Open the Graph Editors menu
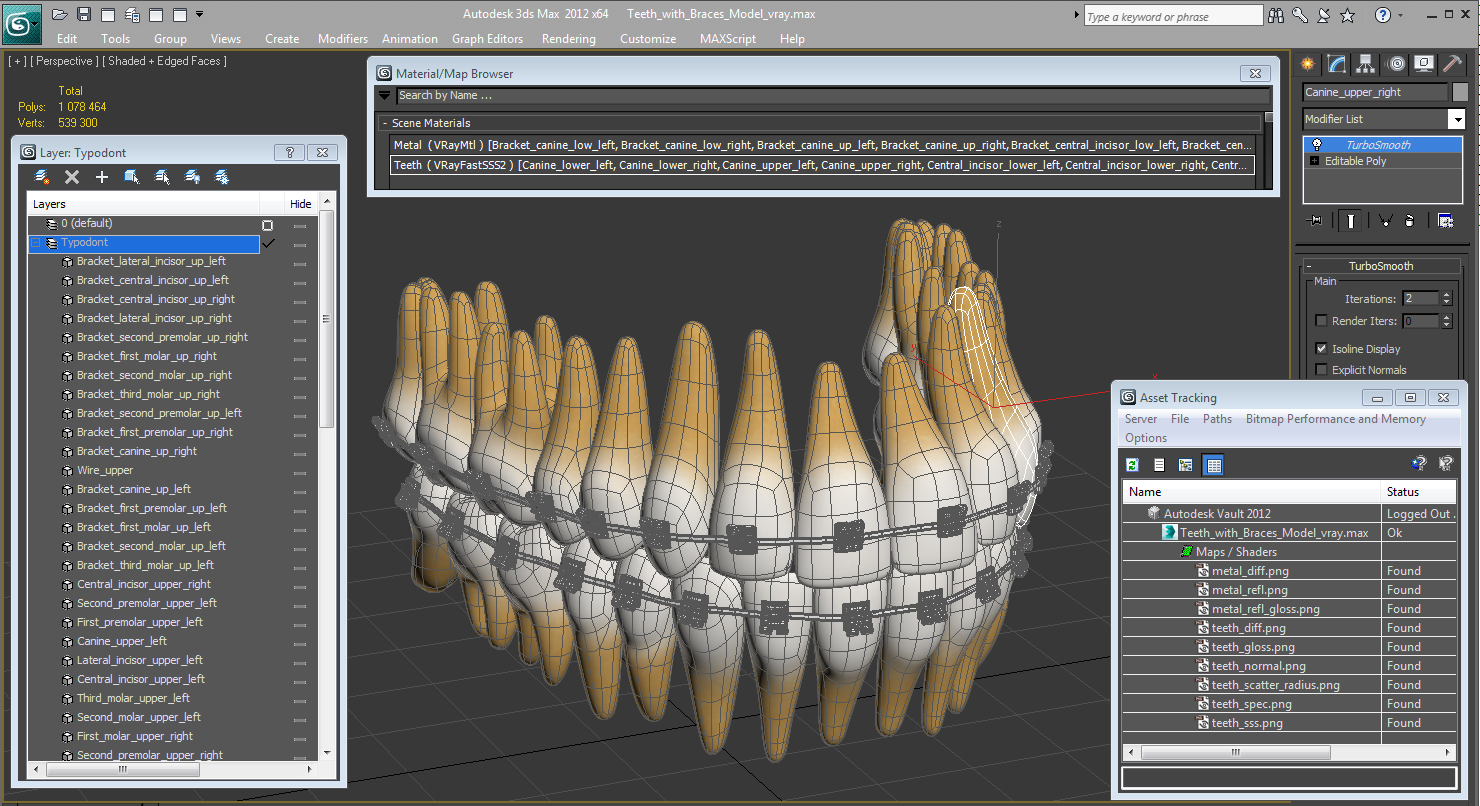This screenshot has height=806, width=1480. tap(487, 39)
